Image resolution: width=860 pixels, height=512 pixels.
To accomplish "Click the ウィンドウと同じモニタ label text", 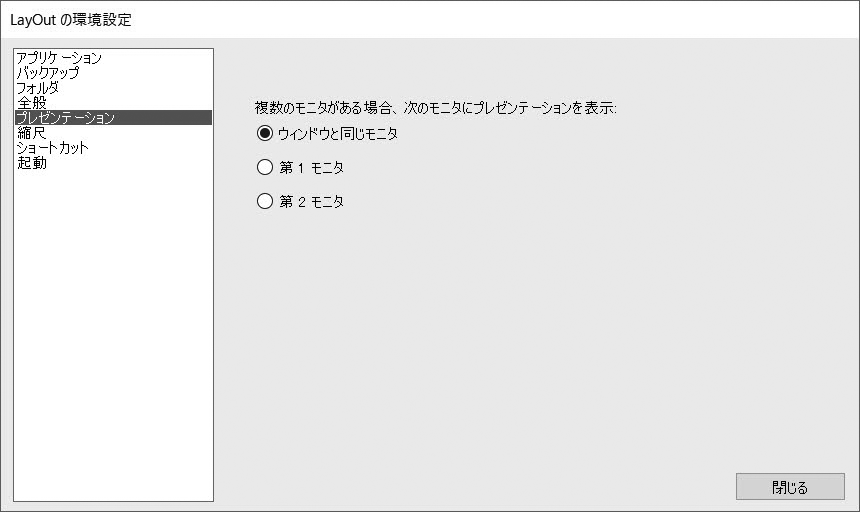I will pos(337,133).
